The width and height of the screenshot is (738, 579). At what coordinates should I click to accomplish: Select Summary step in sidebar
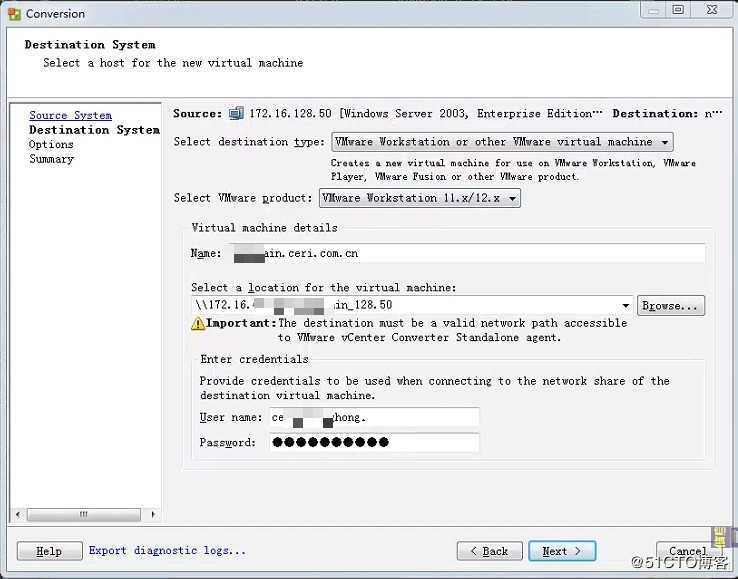[x=51, y=159]
